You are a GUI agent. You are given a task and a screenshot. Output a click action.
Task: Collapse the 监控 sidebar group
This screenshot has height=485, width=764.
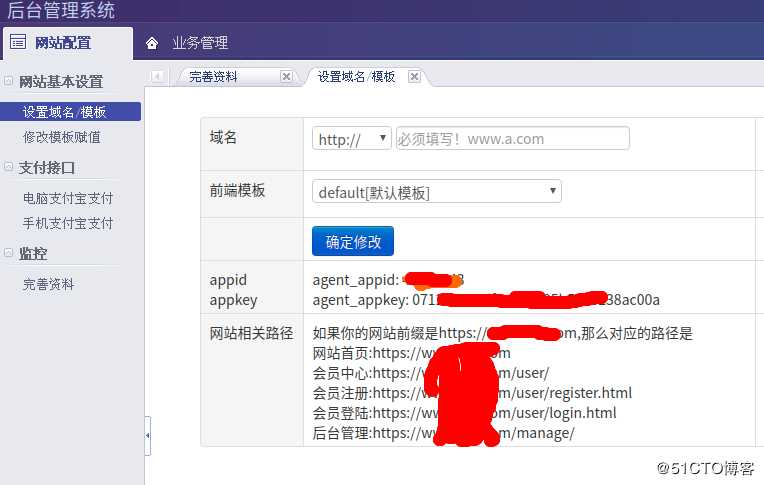point(8,252)
